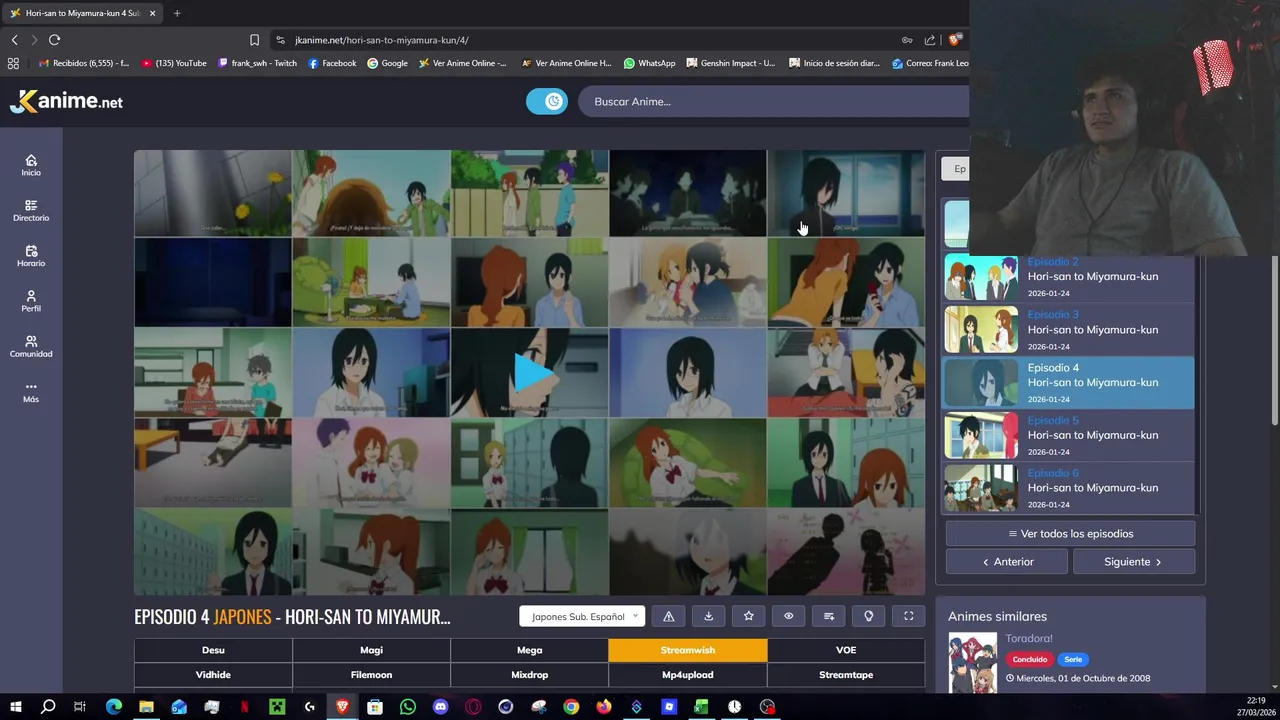The height and width of the screenshot is (720, 1280).
Task: Click the browser address bar URL
Action: pyautogui.click(x=382, y=40)
